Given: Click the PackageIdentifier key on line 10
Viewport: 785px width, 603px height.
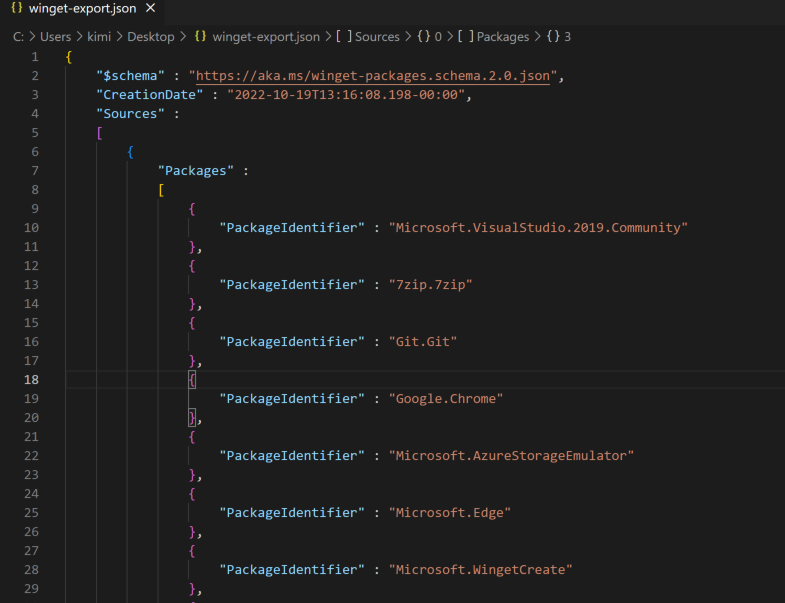Looking at the screenshot, I should pos(292,228).
